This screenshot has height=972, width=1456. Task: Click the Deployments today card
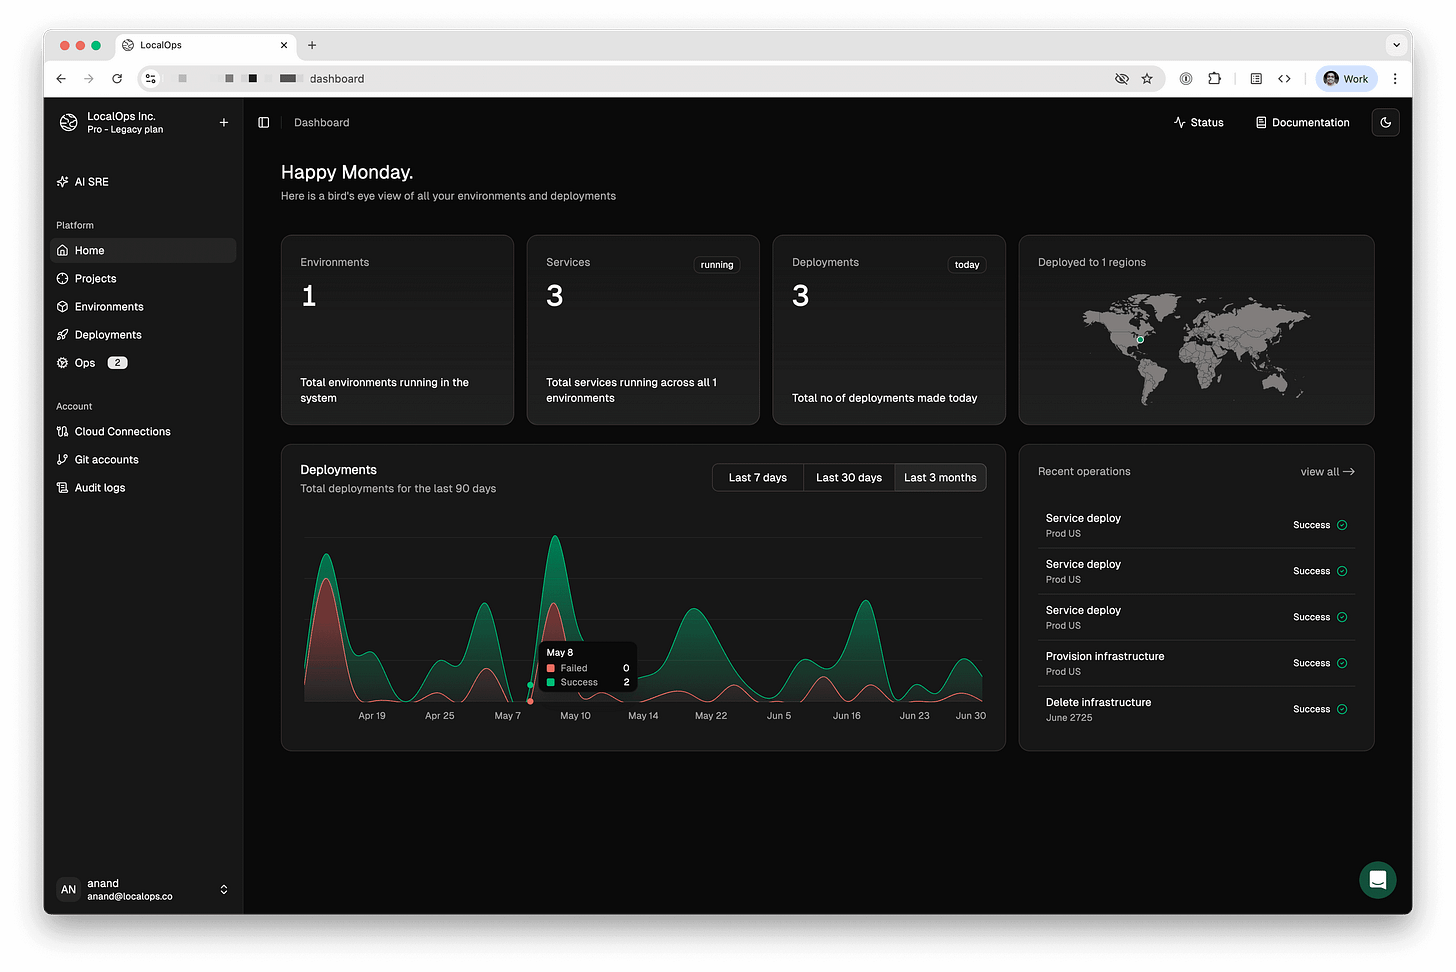pos(889,330)
